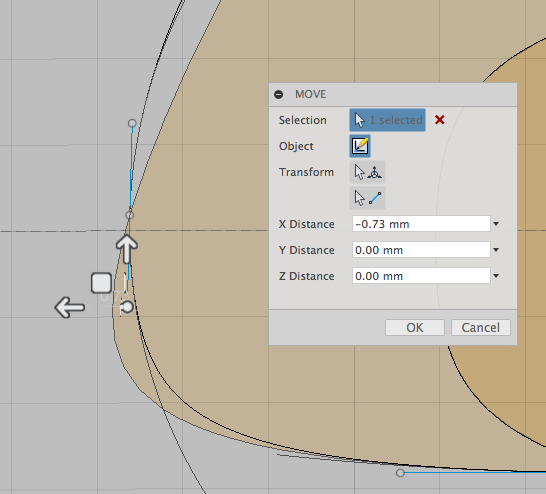Collapse the MOVE dialog with minus icon
546x494 pixels.
[278, 94]
